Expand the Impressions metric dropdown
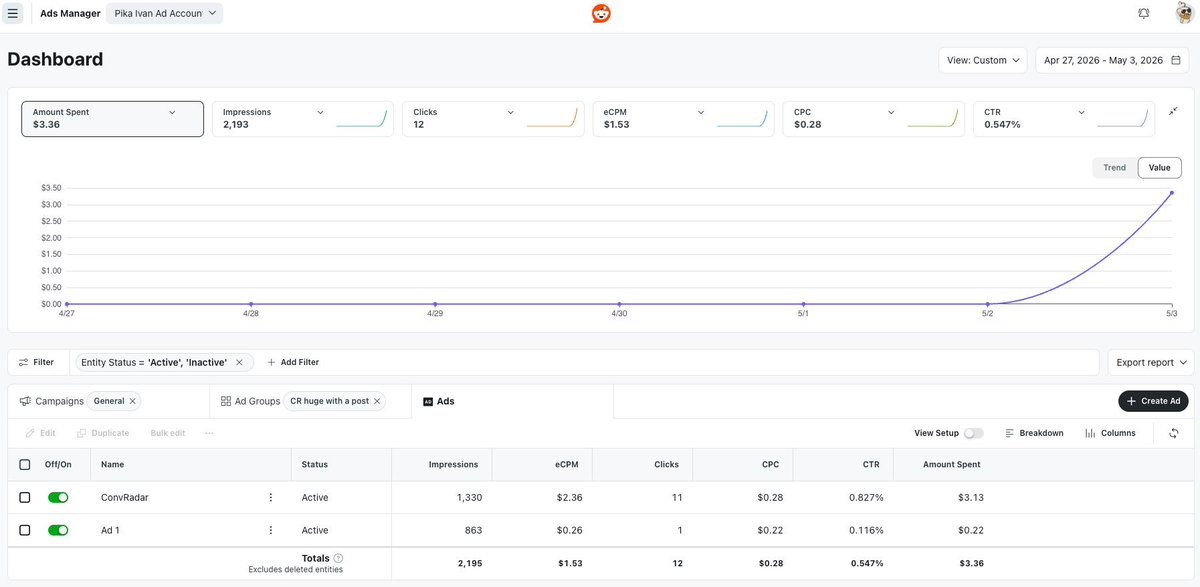The height and width of the screenshot is (587, 1200). tap(320, 113)
